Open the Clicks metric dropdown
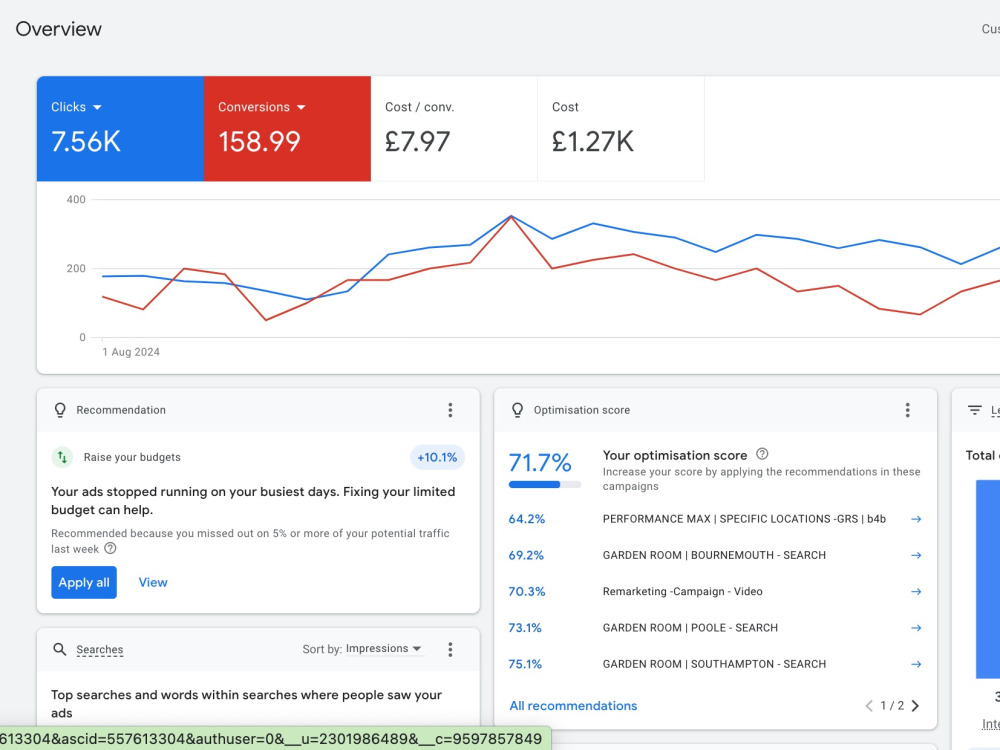 click(x=77, y=107)
